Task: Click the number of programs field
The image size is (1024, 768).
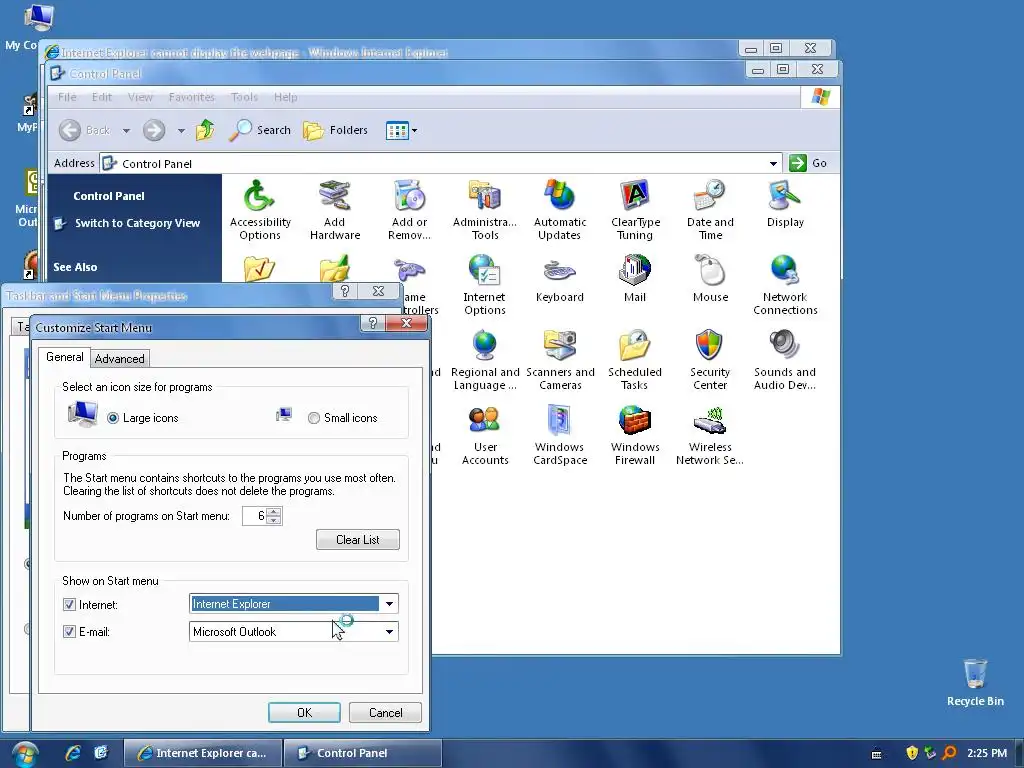Action: (x=254, y=516)
